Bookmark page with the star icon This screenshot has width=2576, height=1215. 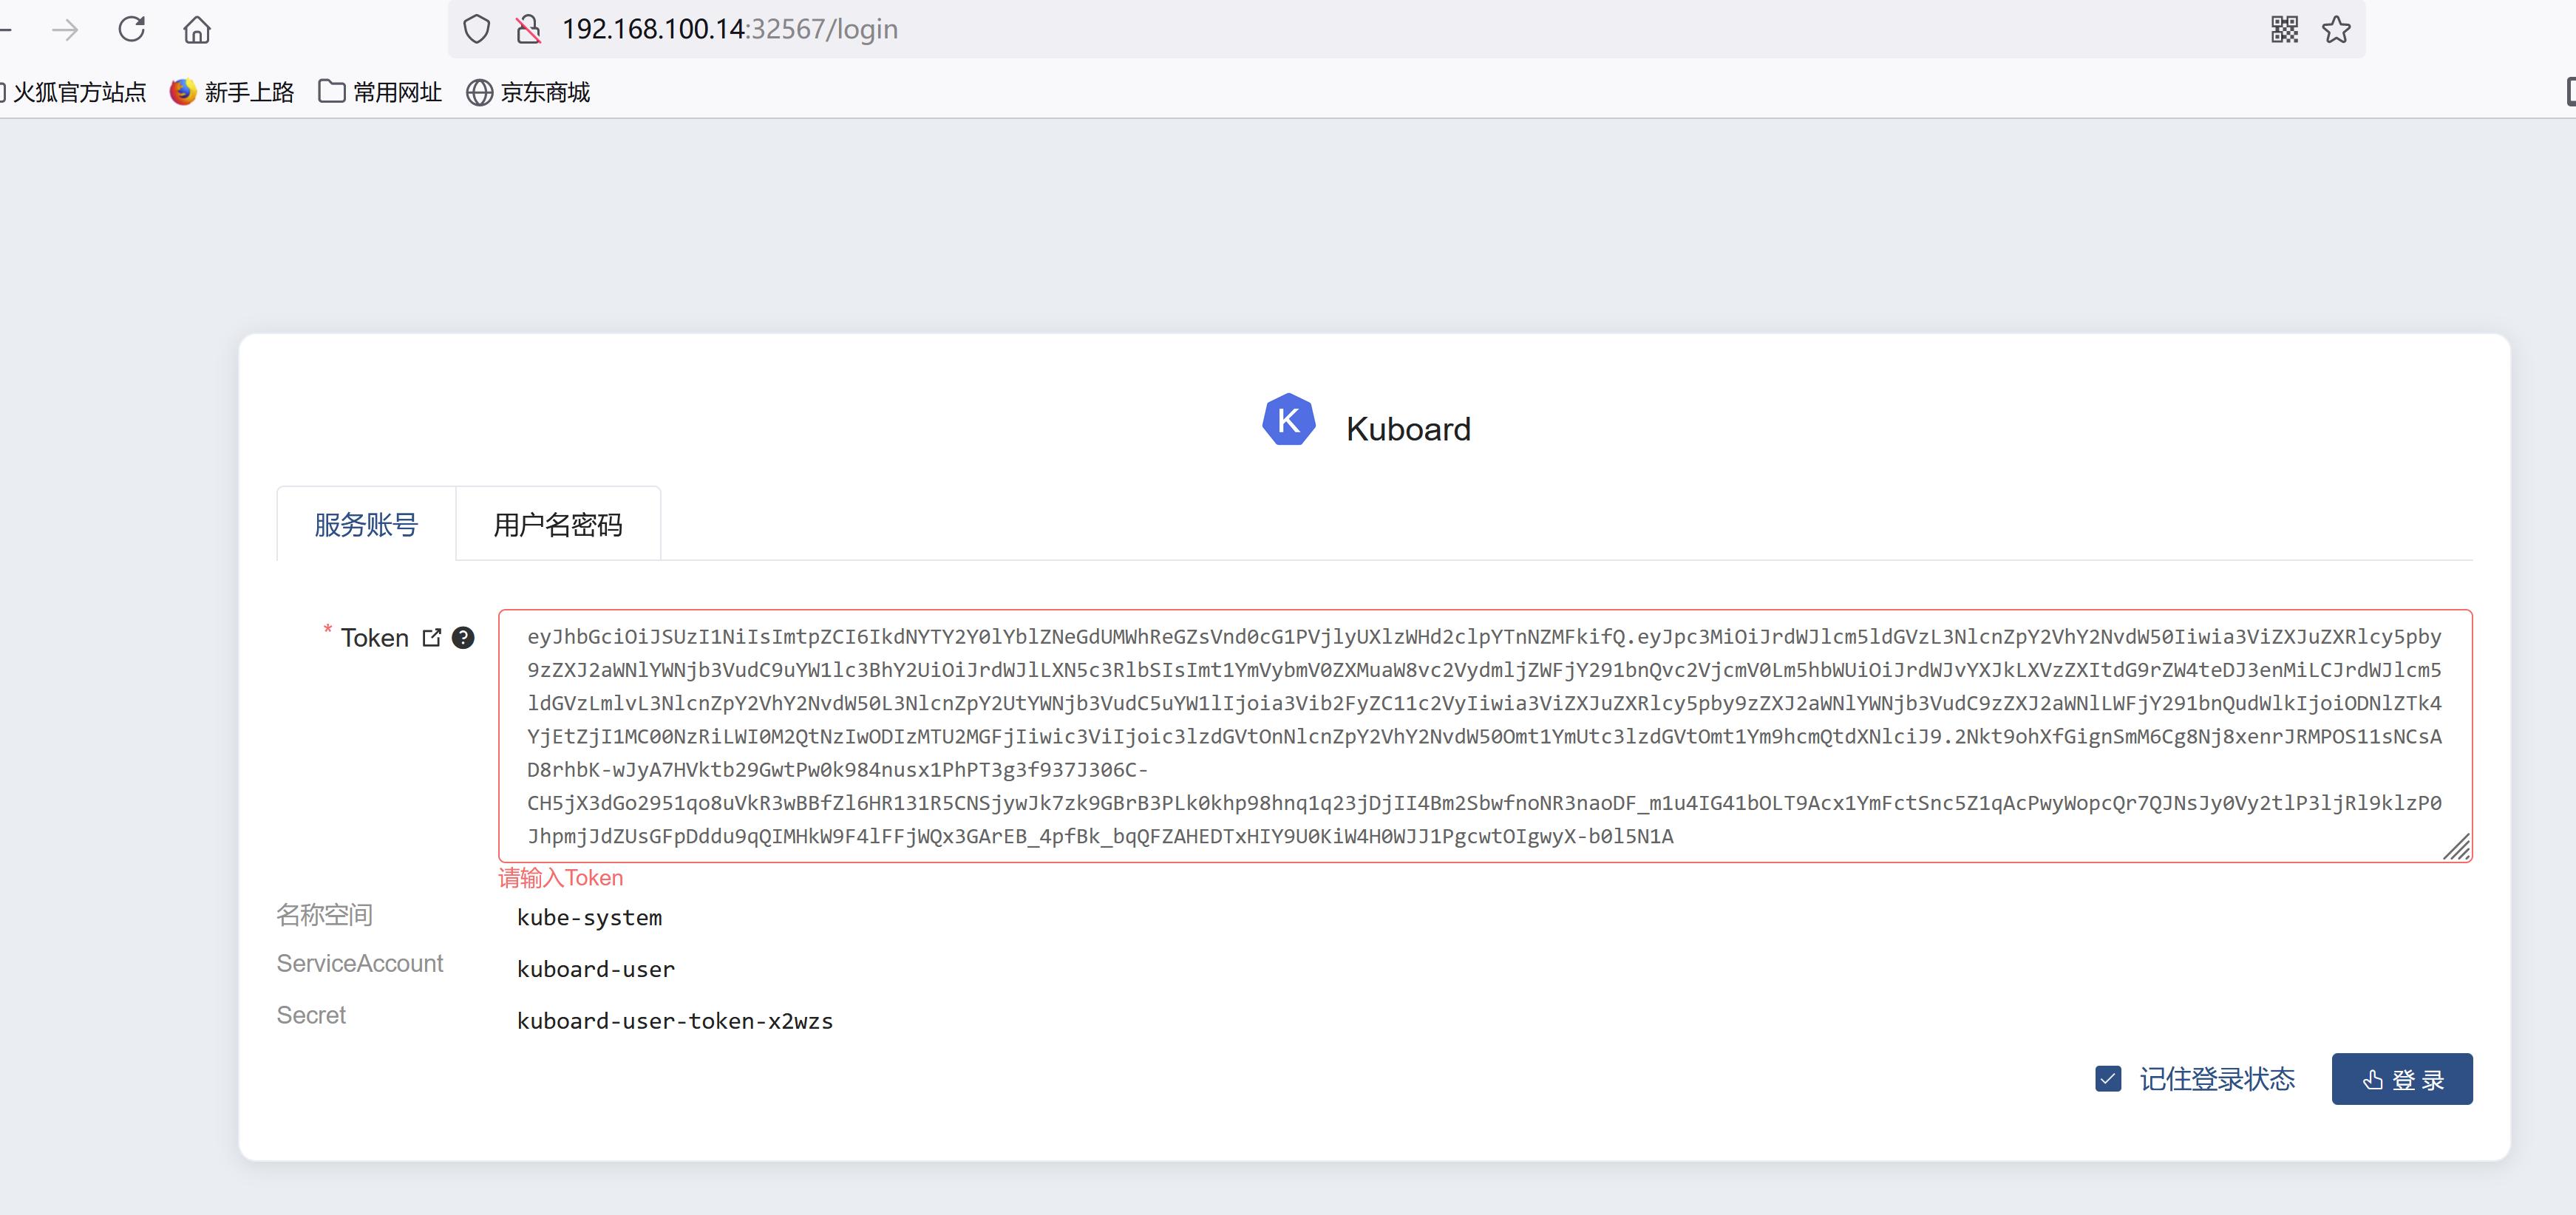coord(2336,29)
